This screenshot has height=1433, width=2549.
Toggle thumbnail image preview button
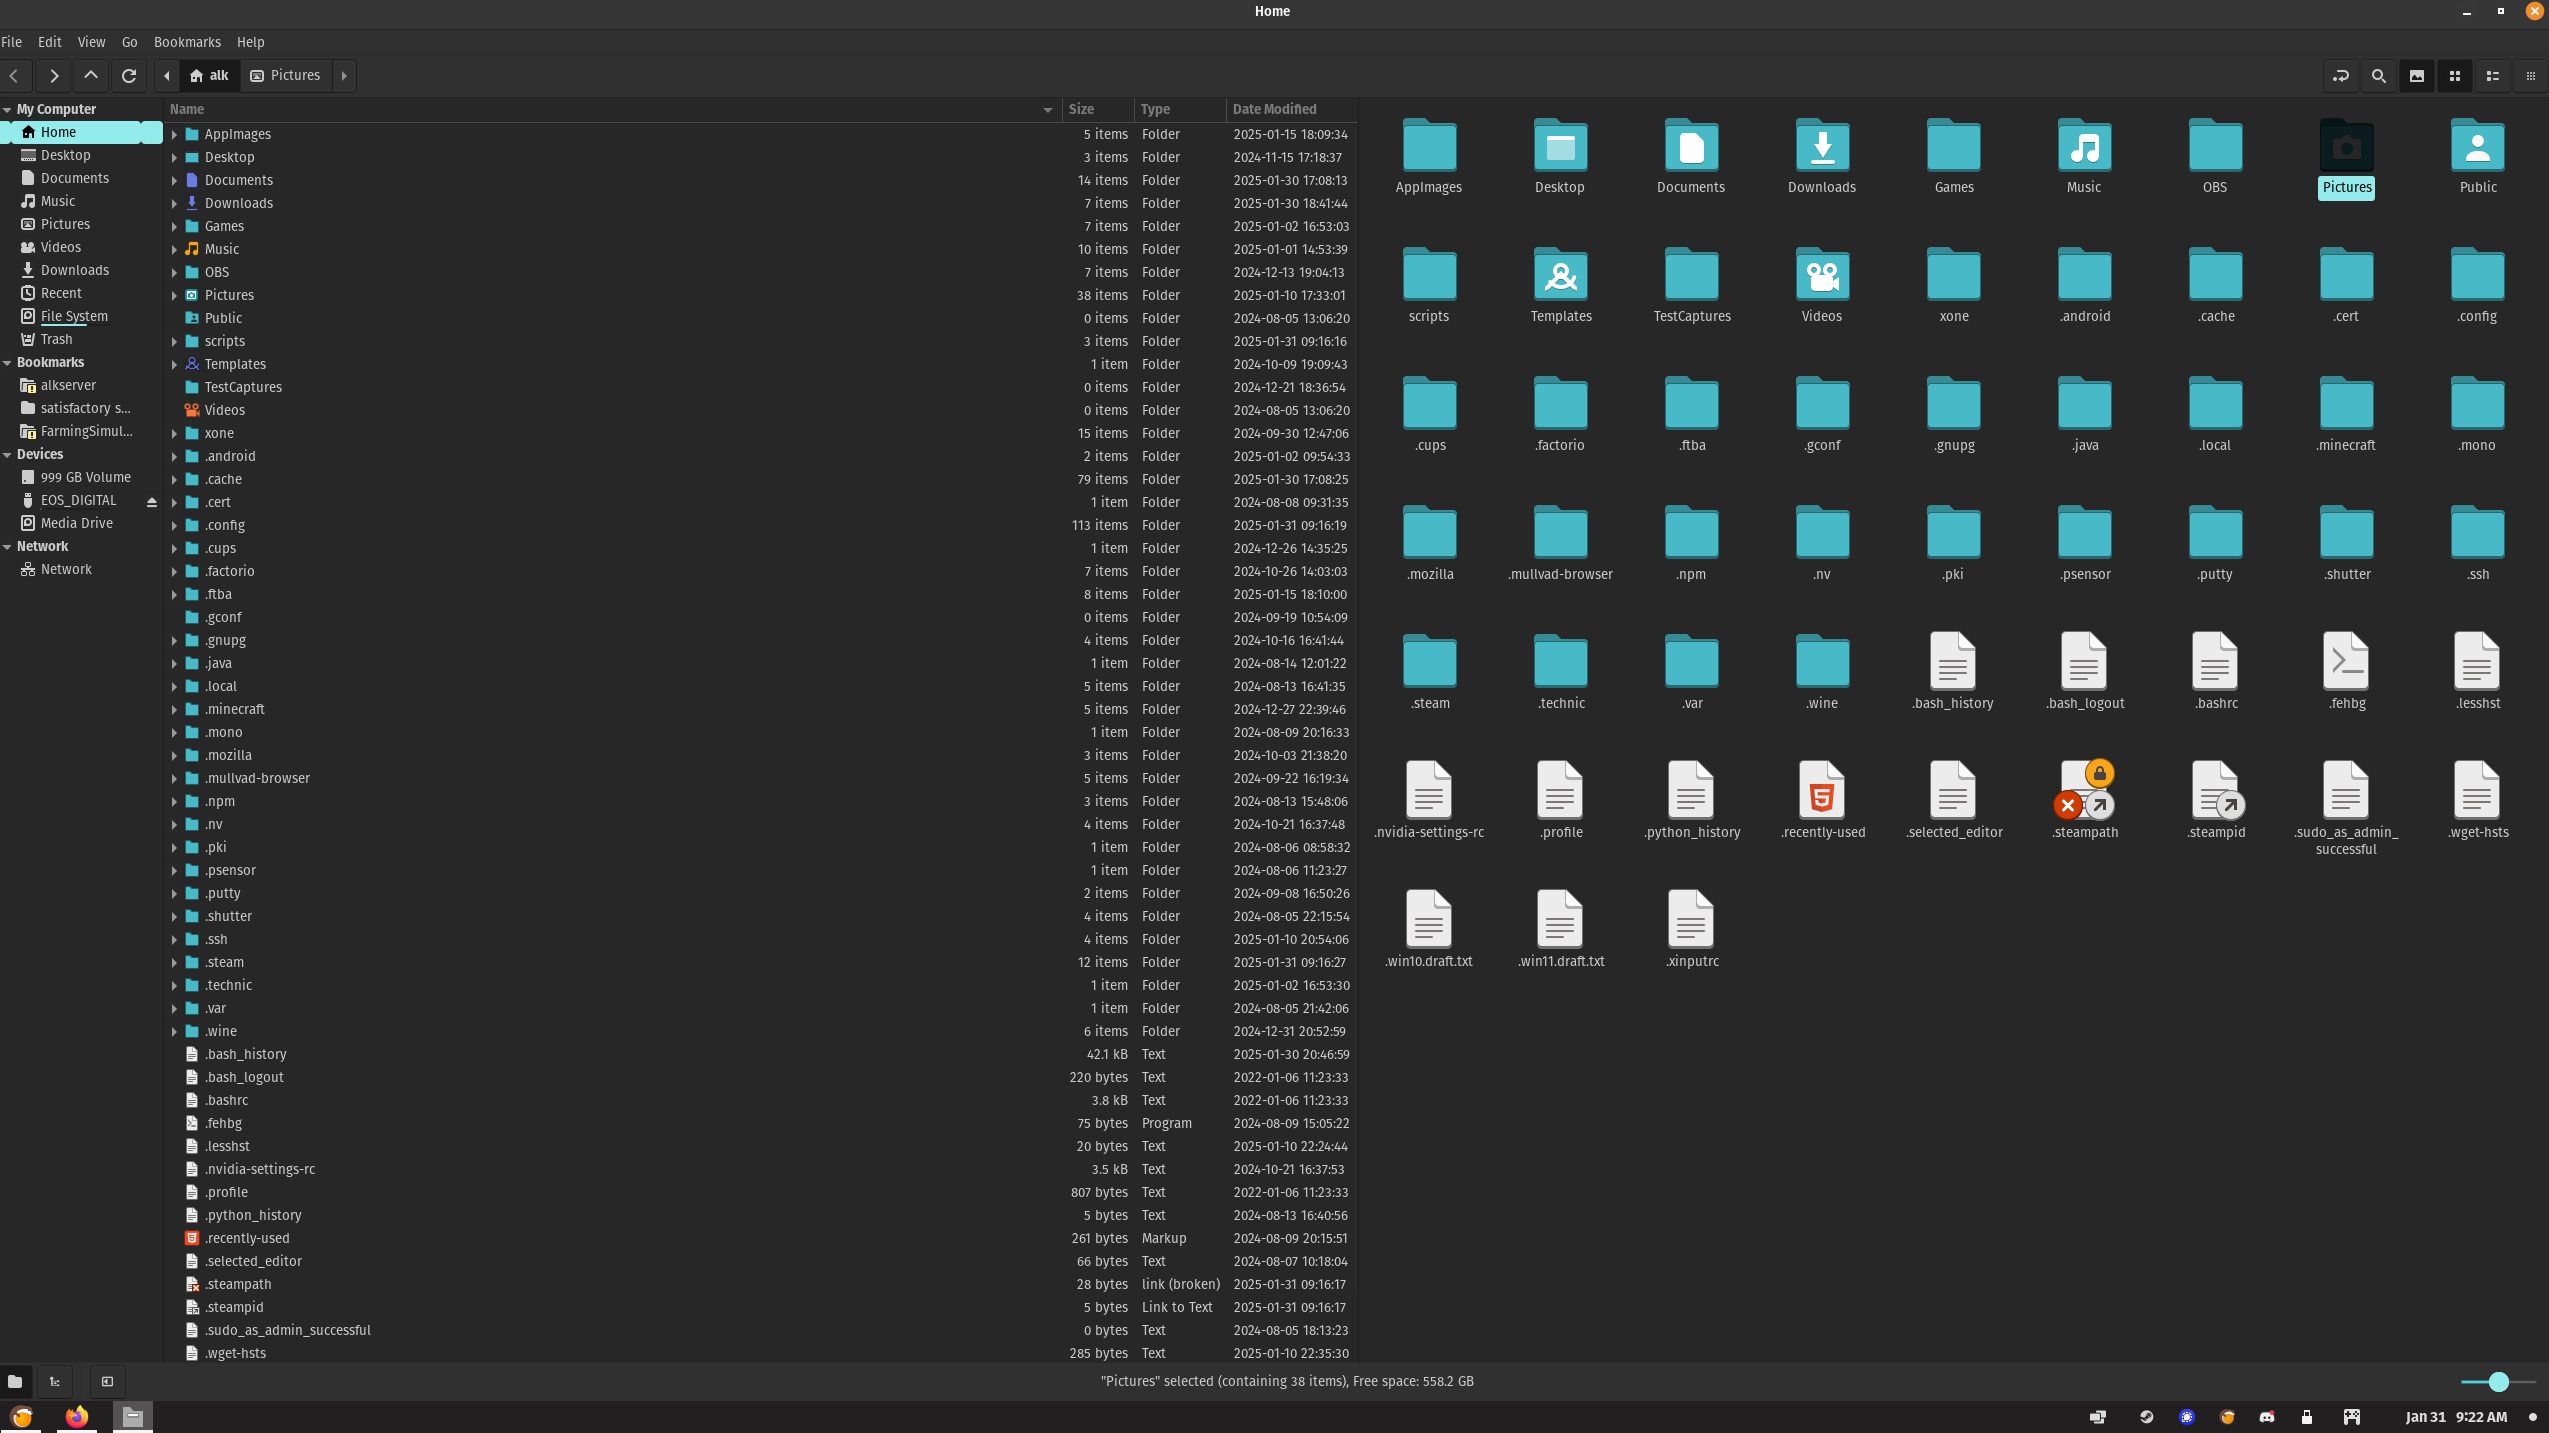pos(2416,76)
